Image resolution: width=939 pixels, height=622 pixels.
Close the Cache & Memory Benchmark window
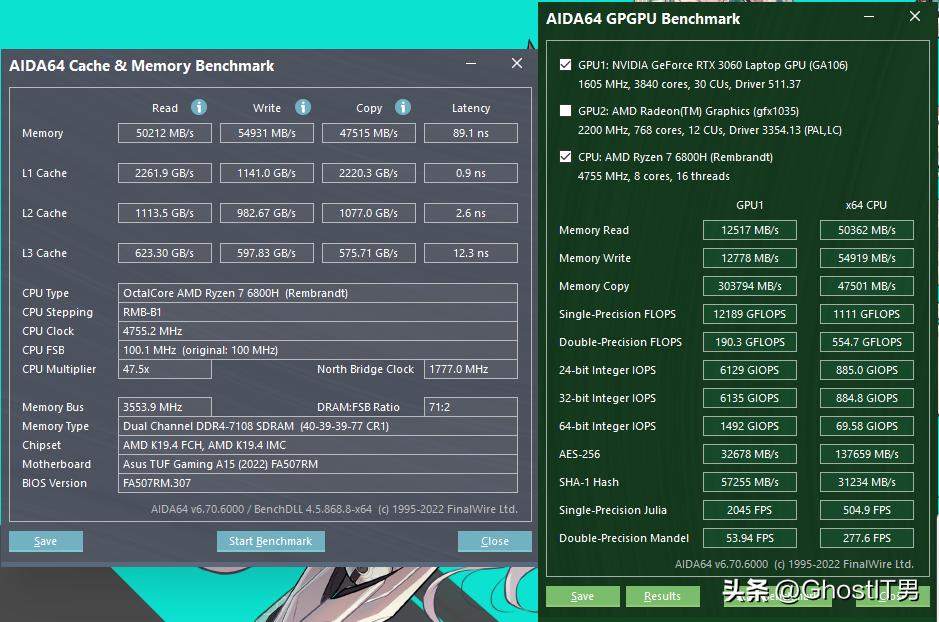pos(516,64)
